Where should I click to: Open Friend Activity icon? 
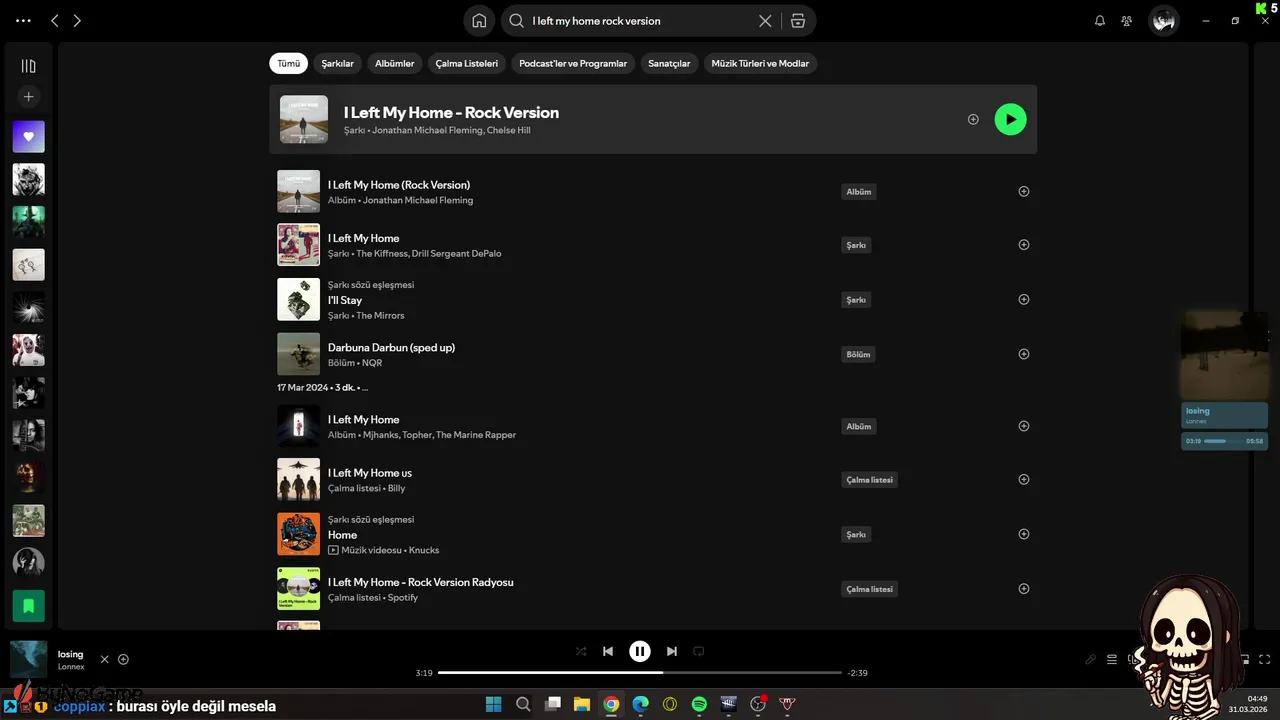click(x=1127, y=20)
